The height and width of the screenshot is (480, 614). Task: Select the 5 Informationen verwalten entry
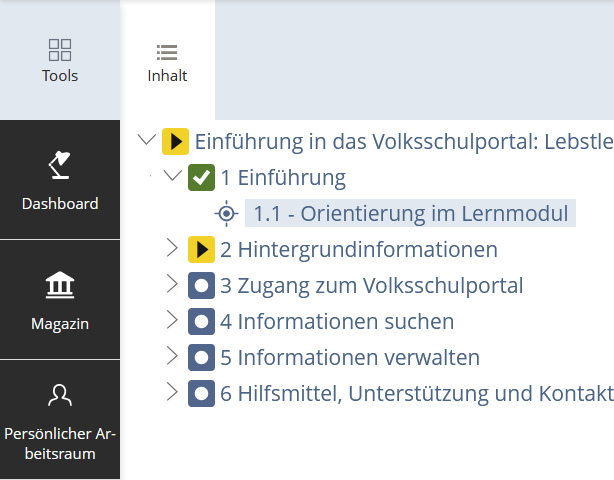coord(350,358)
